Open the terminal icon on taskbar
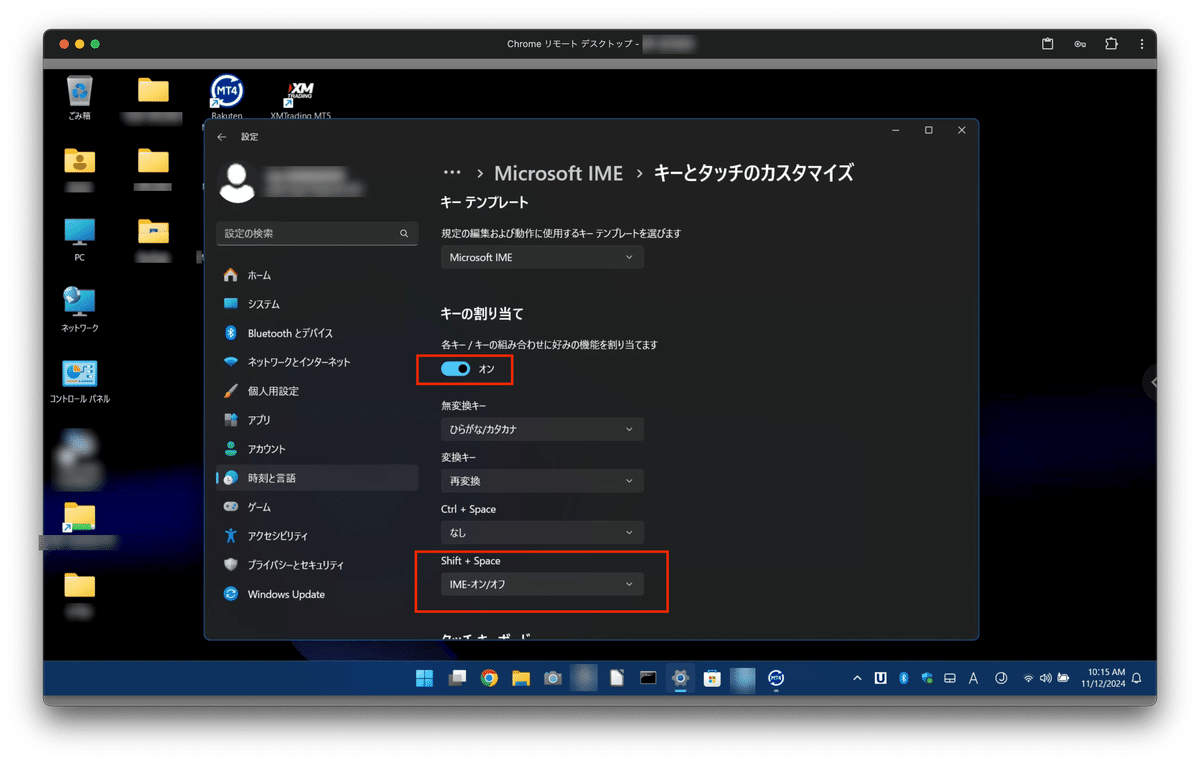The width and height of the screenshot is (1200, 763). (648, 678)
